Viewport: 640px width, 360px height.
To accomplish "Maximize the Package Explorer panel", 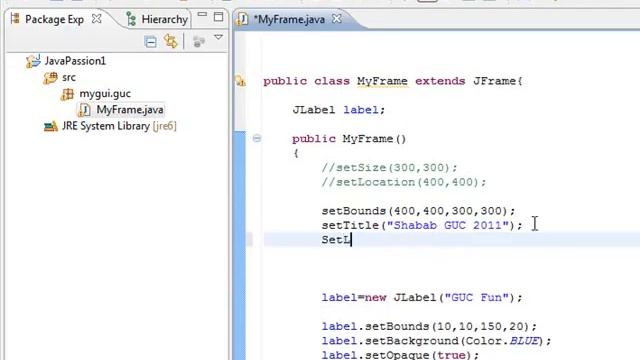I will (218, 17).
